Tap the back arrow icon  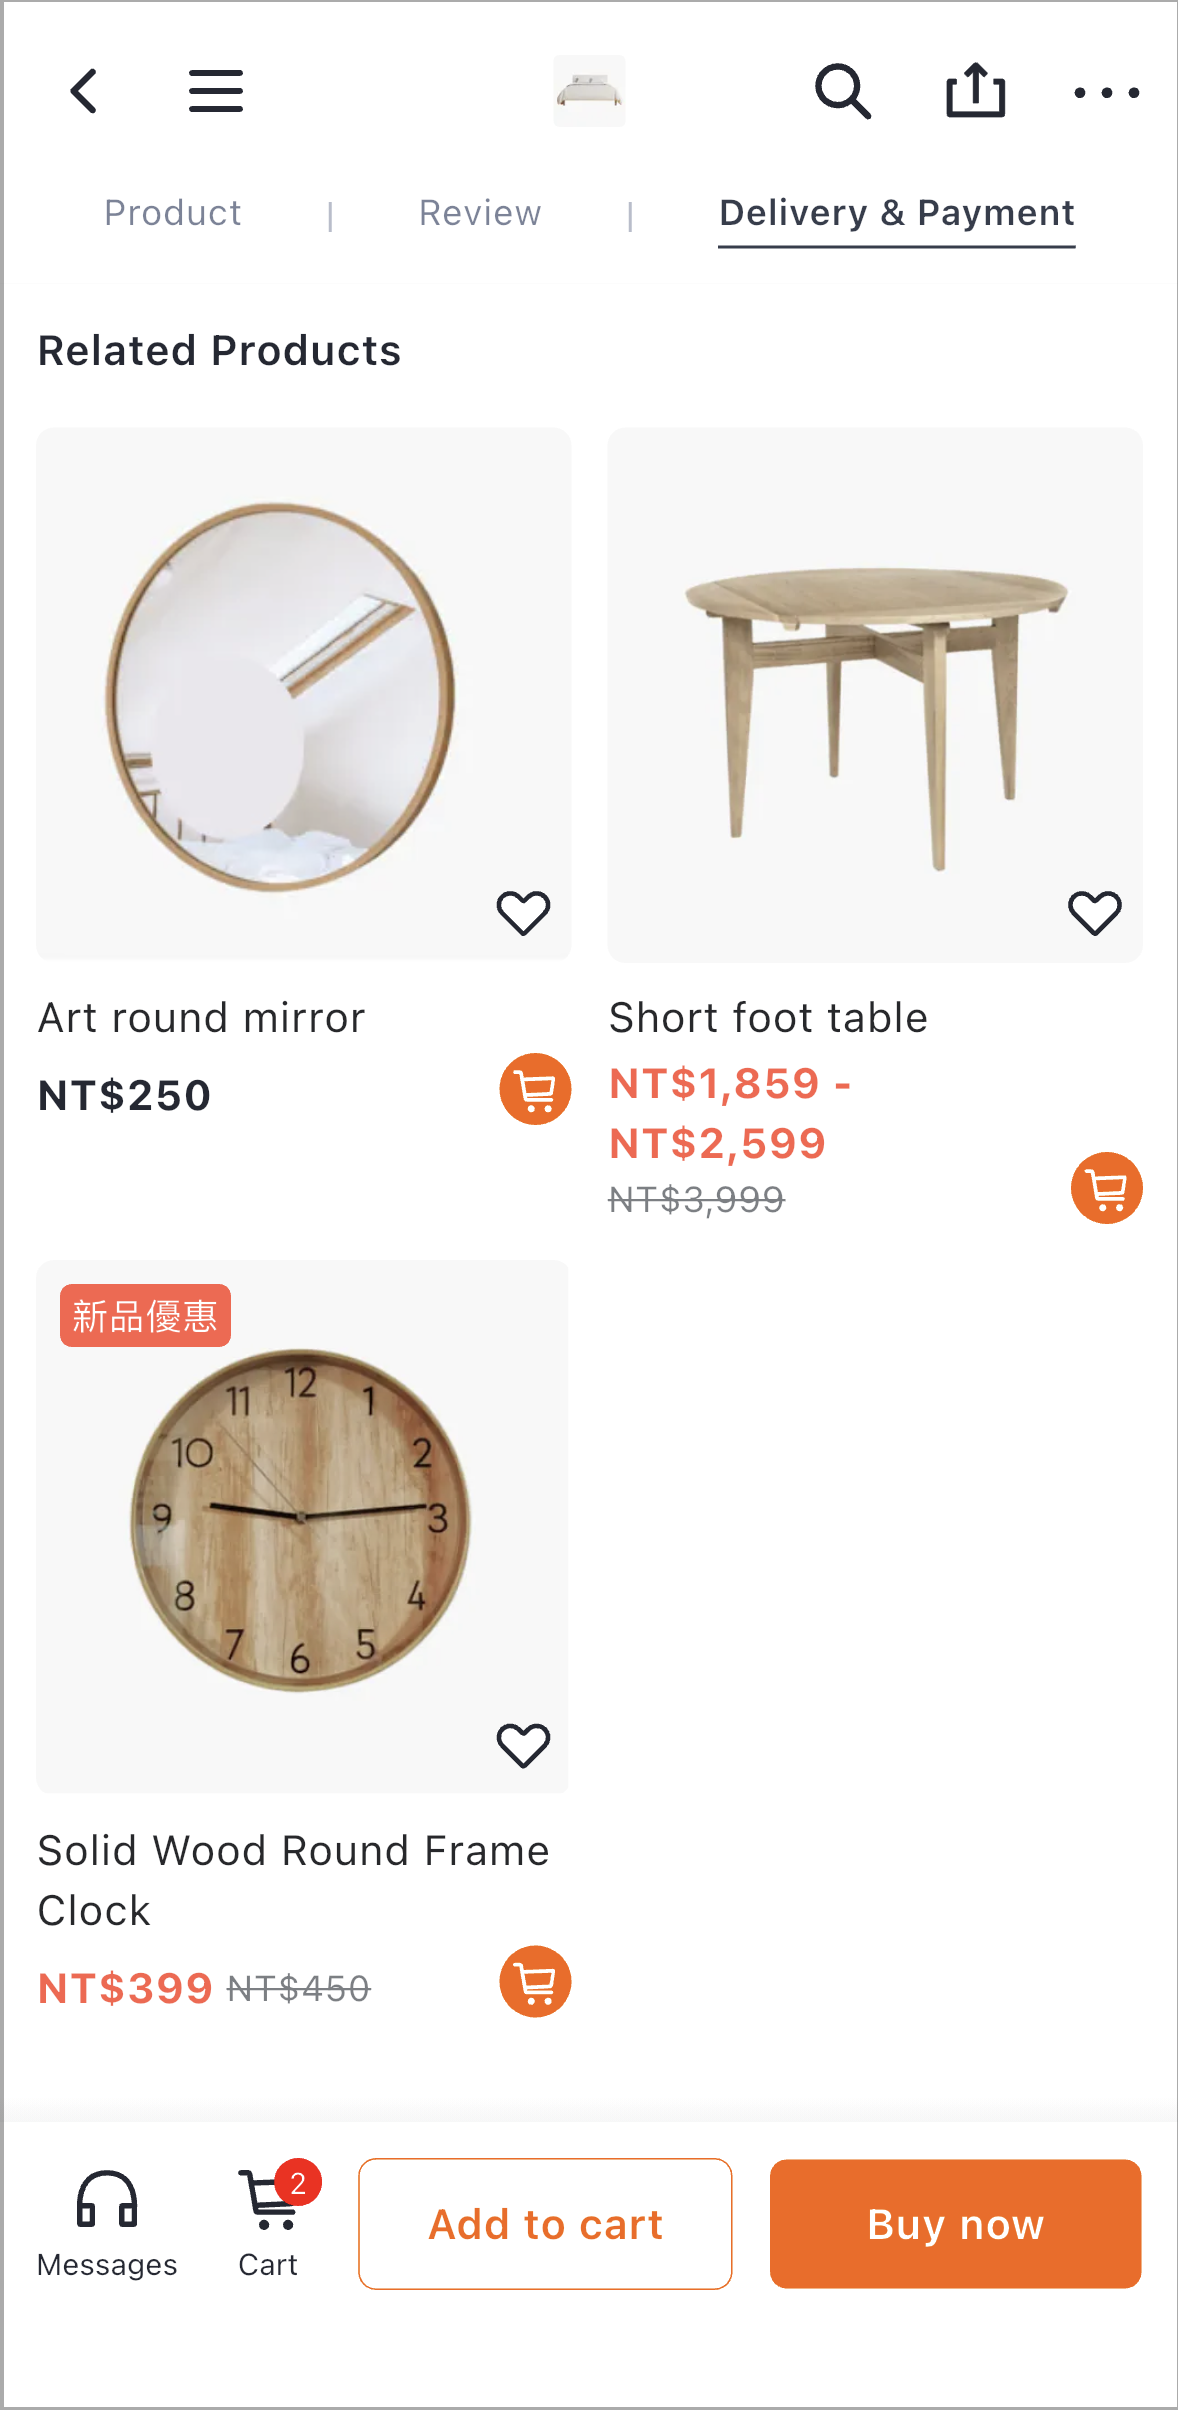pyautogui.click(x=84, y=91)
